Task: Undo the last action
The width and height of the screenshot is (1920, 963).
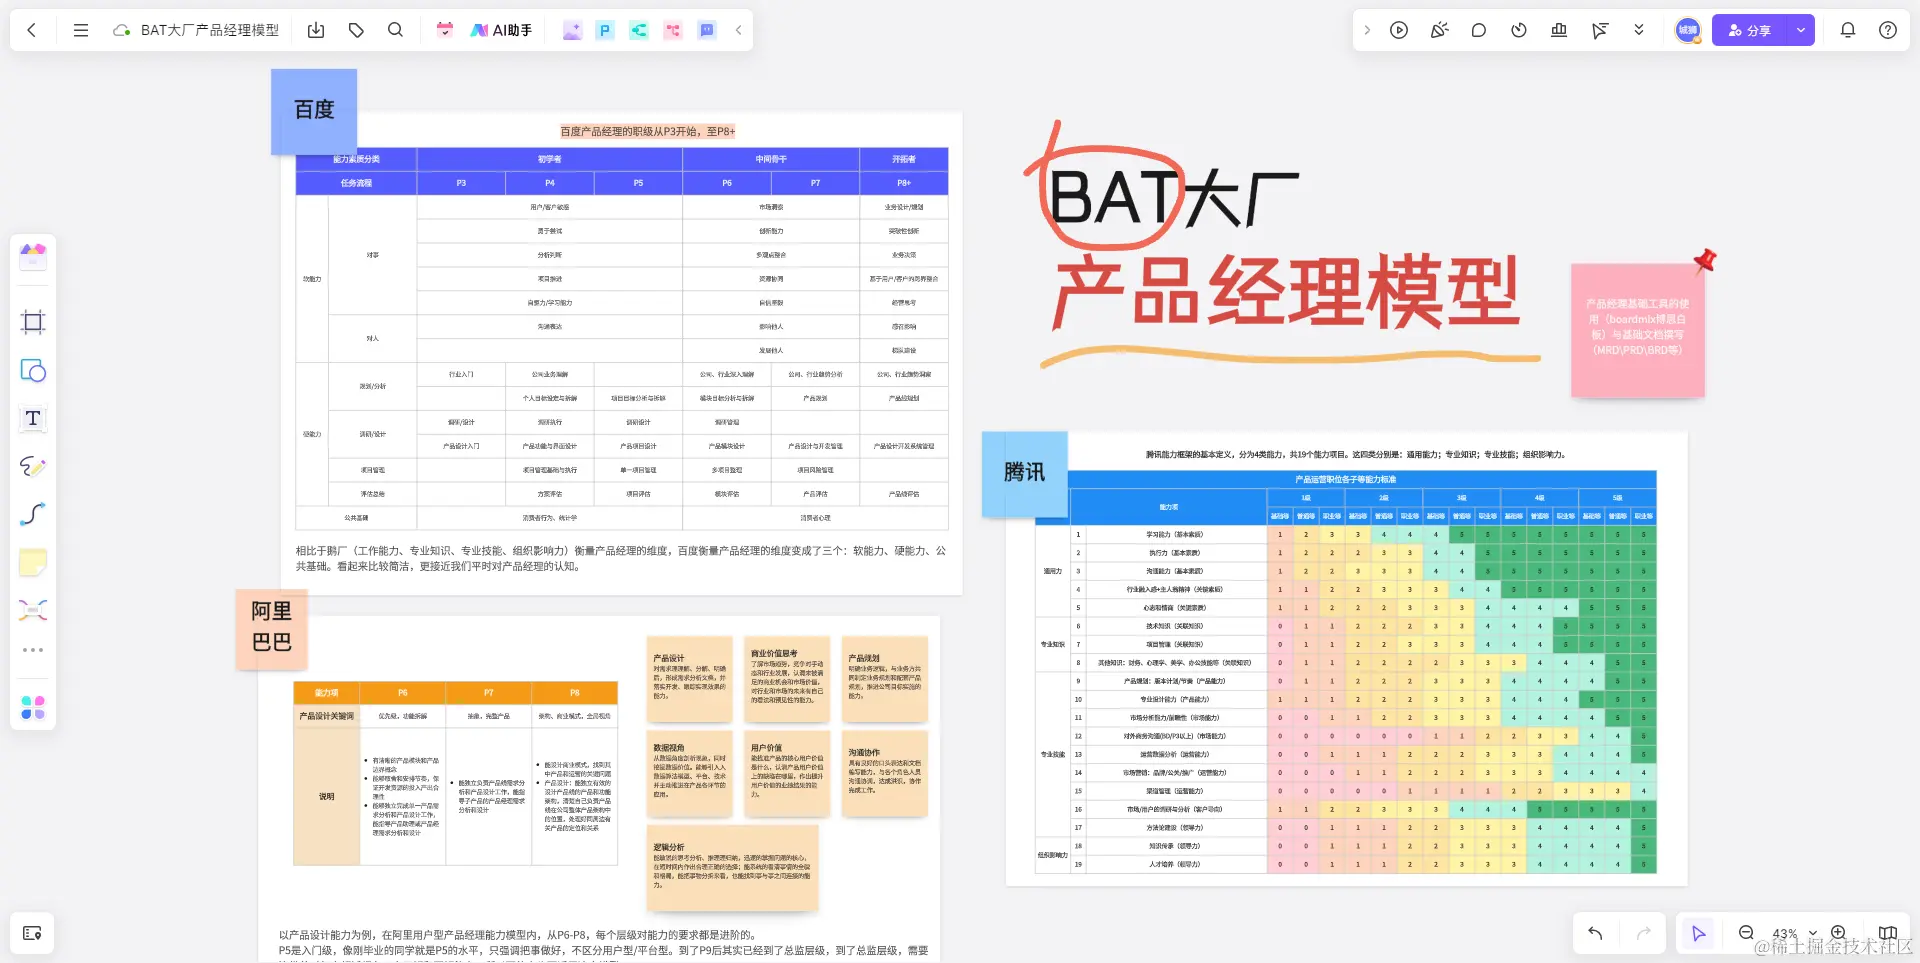Action: (1595, 933)
